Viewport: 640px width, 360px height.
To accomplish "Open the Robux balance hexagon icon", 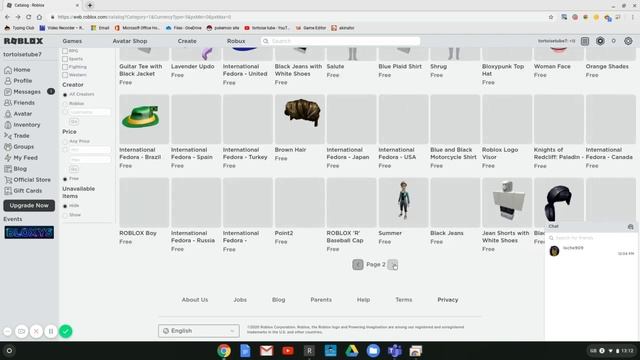I will (x=600, y=41).
